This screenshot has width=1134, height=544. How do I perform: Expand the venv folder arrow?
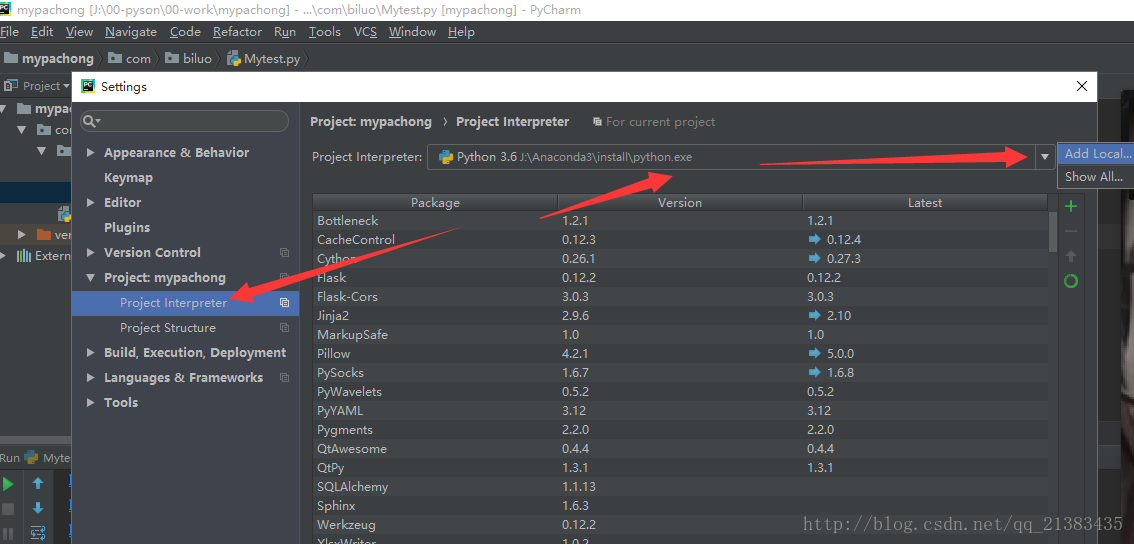coord(22,234)
